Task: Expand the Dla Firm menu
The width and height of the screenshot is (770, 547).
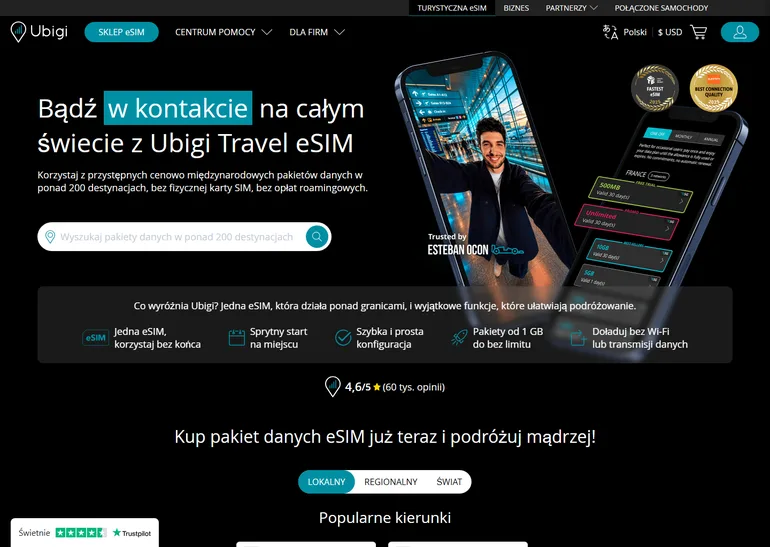Action: tap(317, 32)
